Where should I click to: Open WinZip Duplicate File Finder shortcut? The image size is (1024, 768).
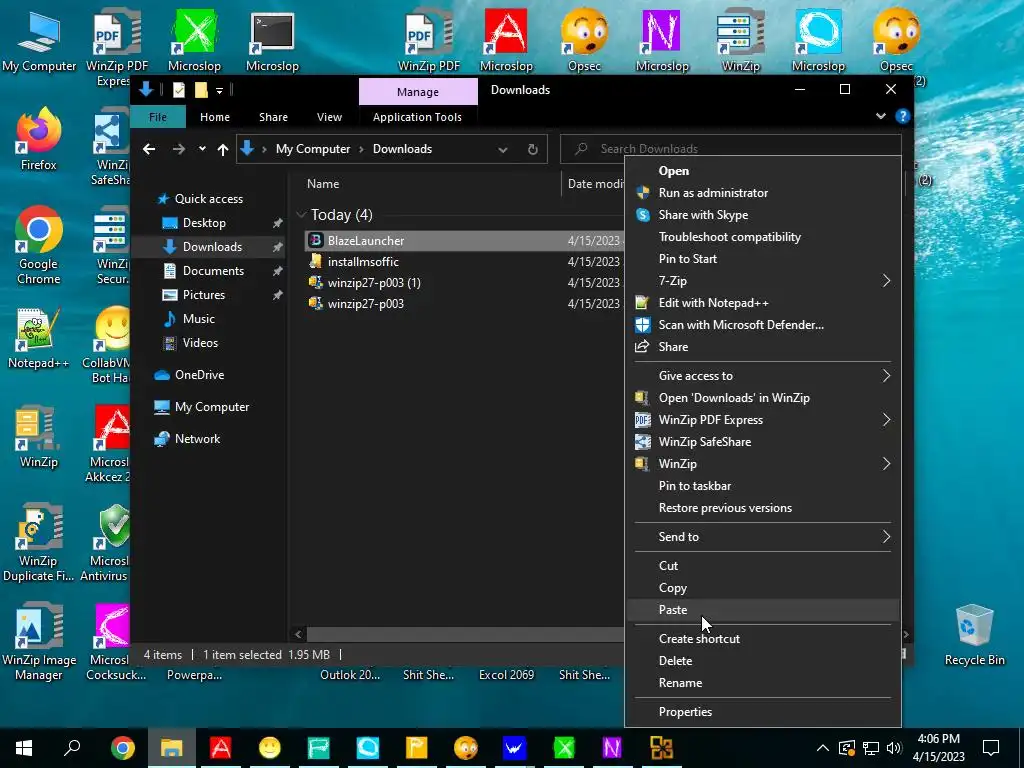click(x=39, y=542)
